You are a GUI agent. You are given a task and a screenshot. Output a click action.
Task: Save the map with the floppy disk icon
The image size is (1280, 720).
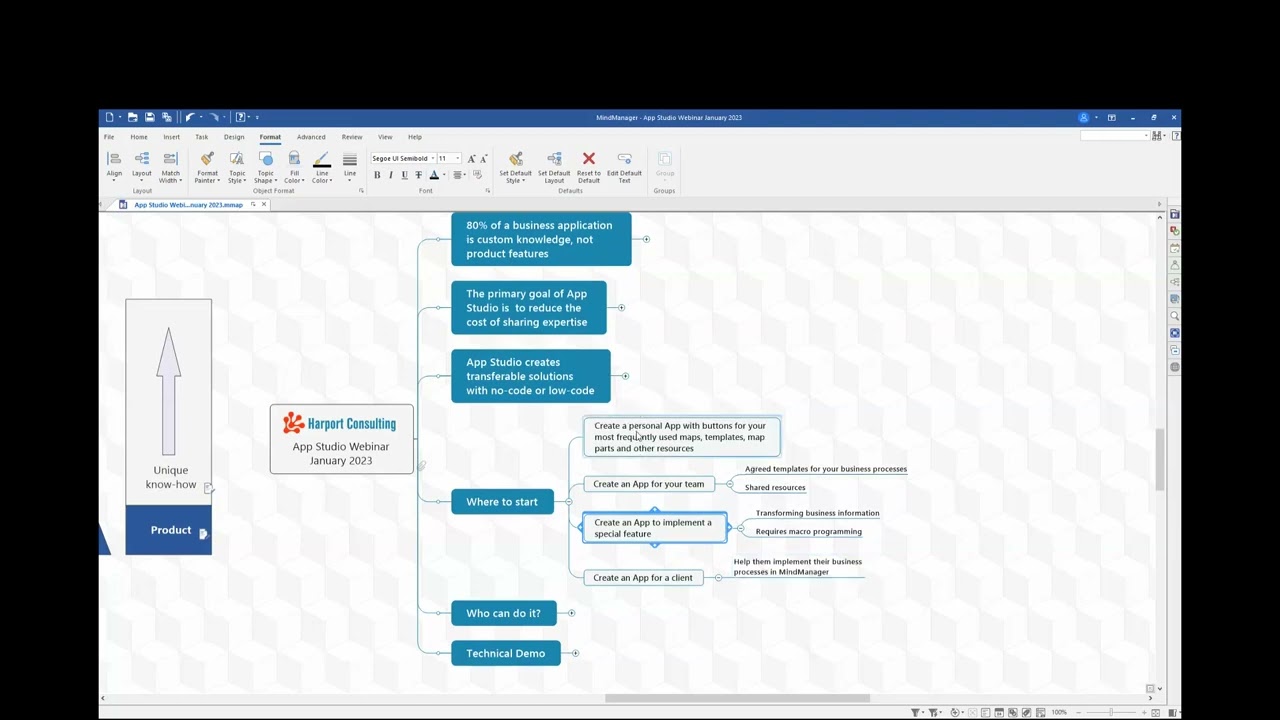(149, 117)
